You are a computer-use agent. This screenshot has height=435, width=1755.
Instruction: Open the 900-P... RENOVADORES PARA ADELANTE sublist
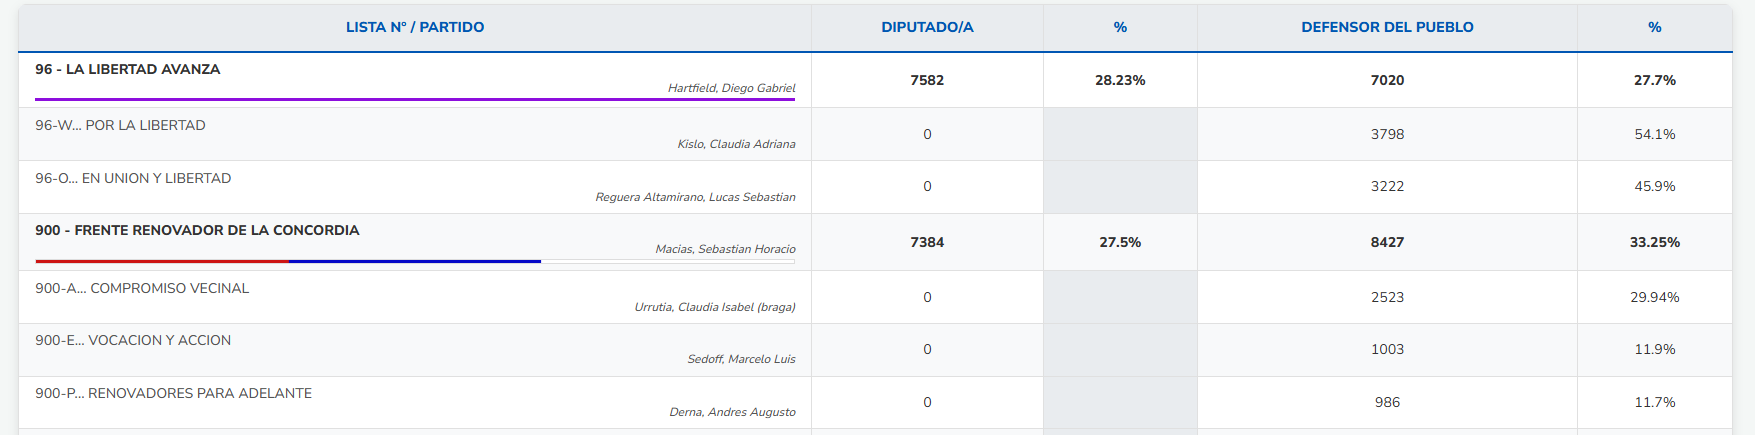coord(173,393)
